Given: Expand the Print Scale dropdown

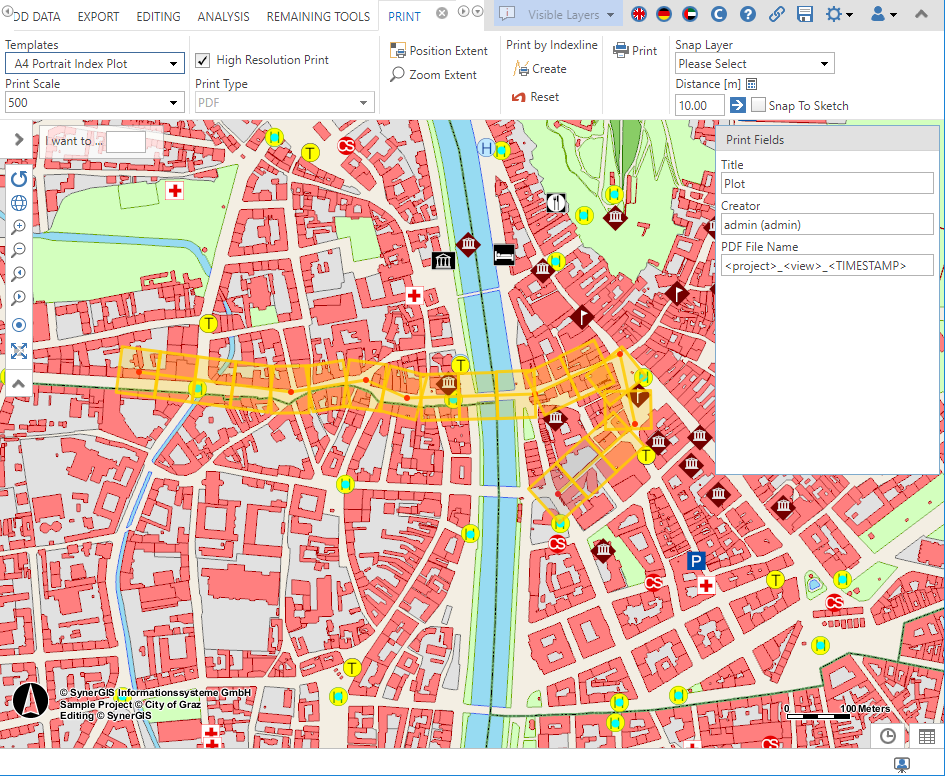Looking at the screenshot, I should point(95,102).
